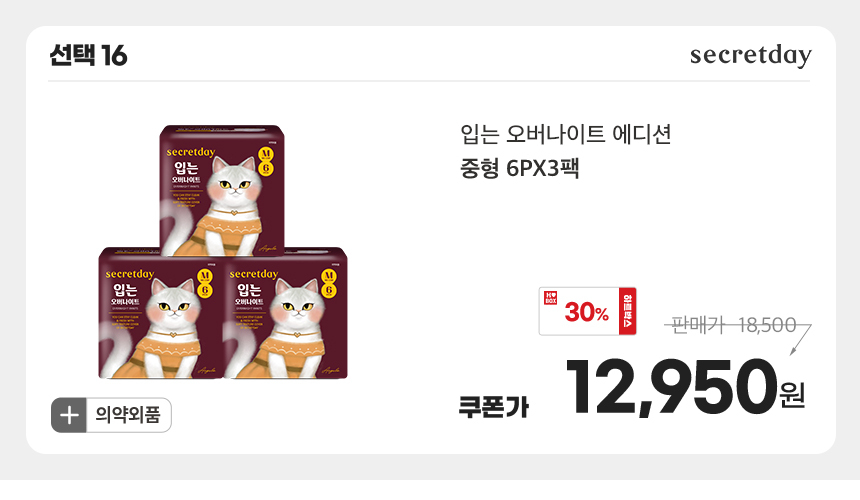The width and height of the screenshot is (860, 500).
Task: Open the 입는 오버나이트 에디션 product title
Action: (565, 134)
